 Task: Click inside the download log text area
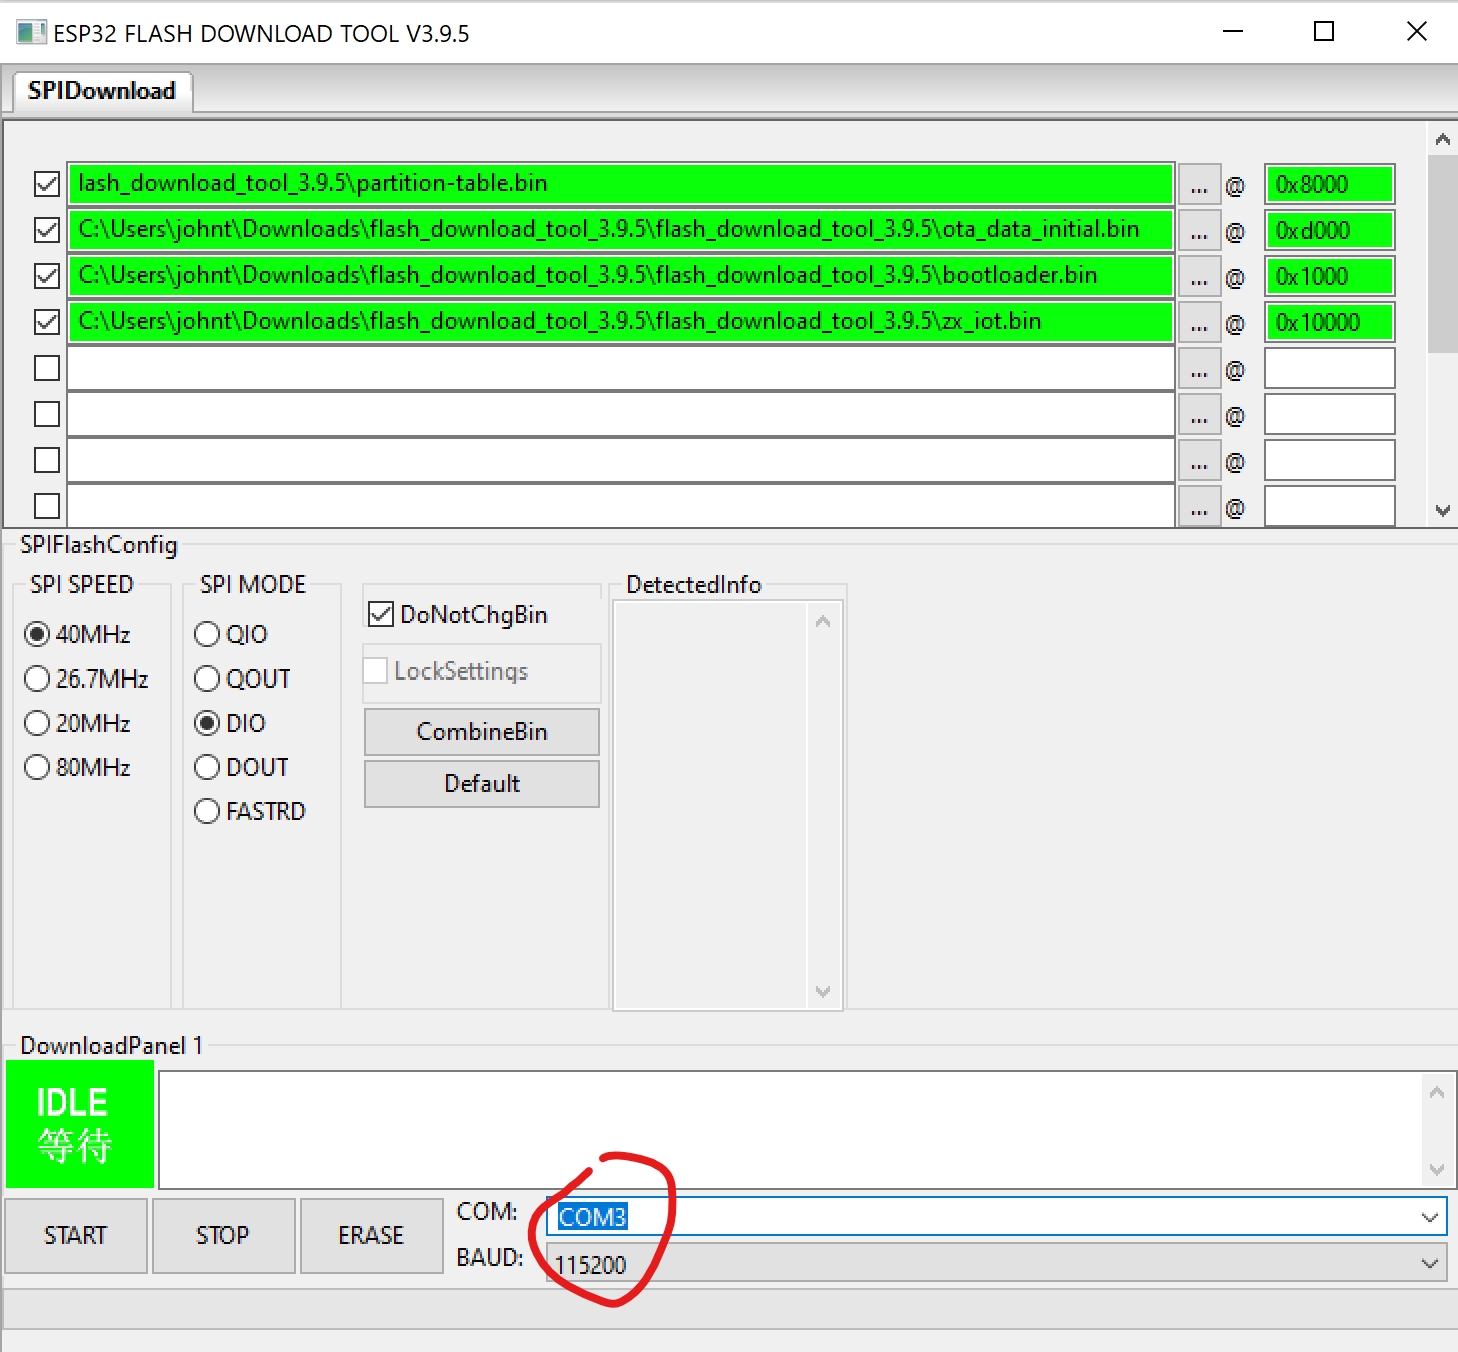[x=790, y=1130]
